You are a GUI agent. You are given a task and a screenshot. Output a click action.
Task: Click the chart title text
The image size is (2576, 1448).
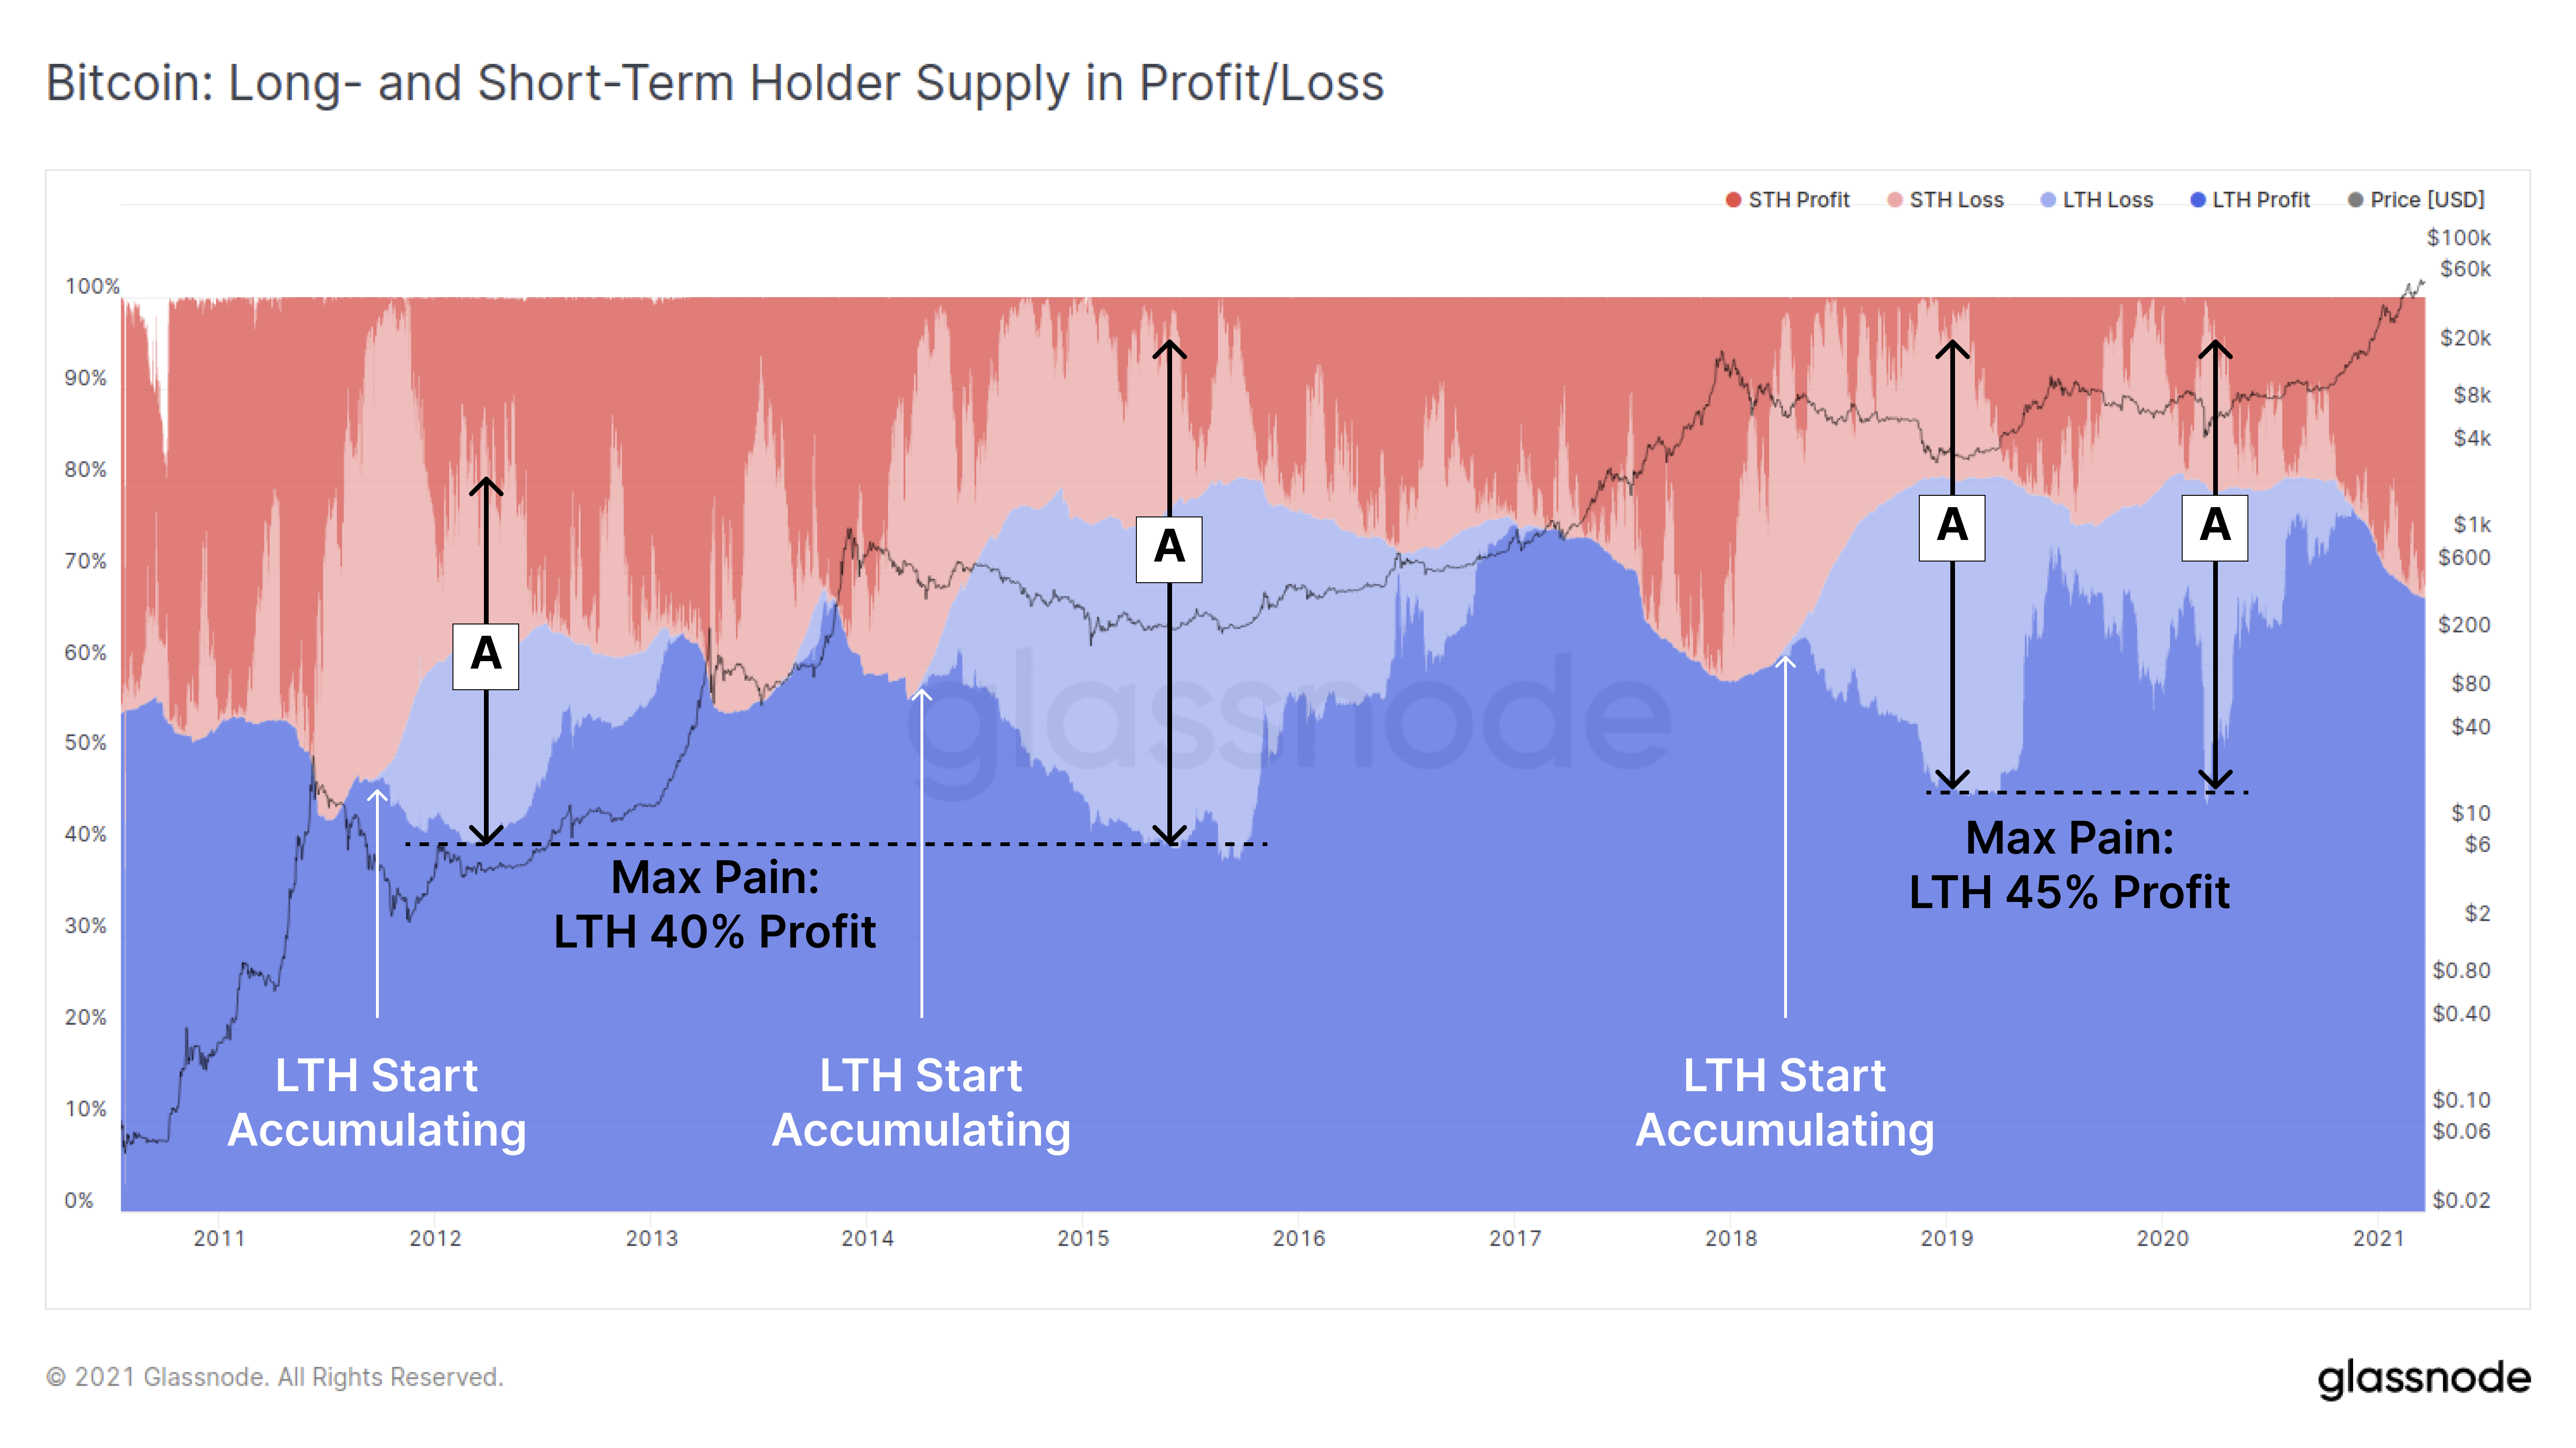tap(715, 83)
